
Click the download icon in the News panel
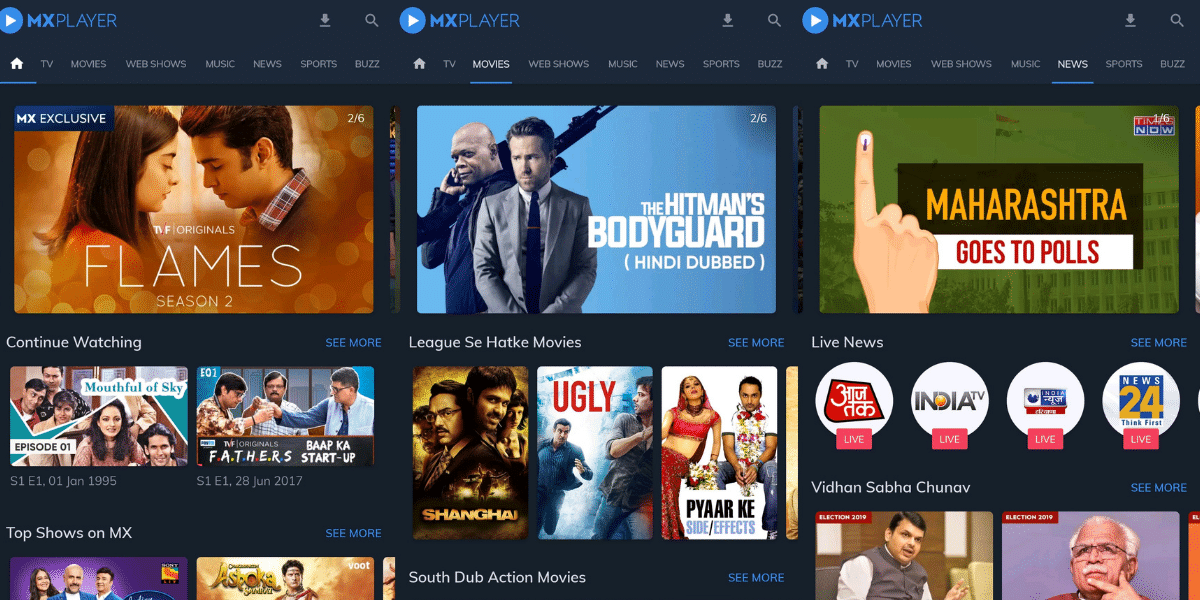click(1130, 20)
